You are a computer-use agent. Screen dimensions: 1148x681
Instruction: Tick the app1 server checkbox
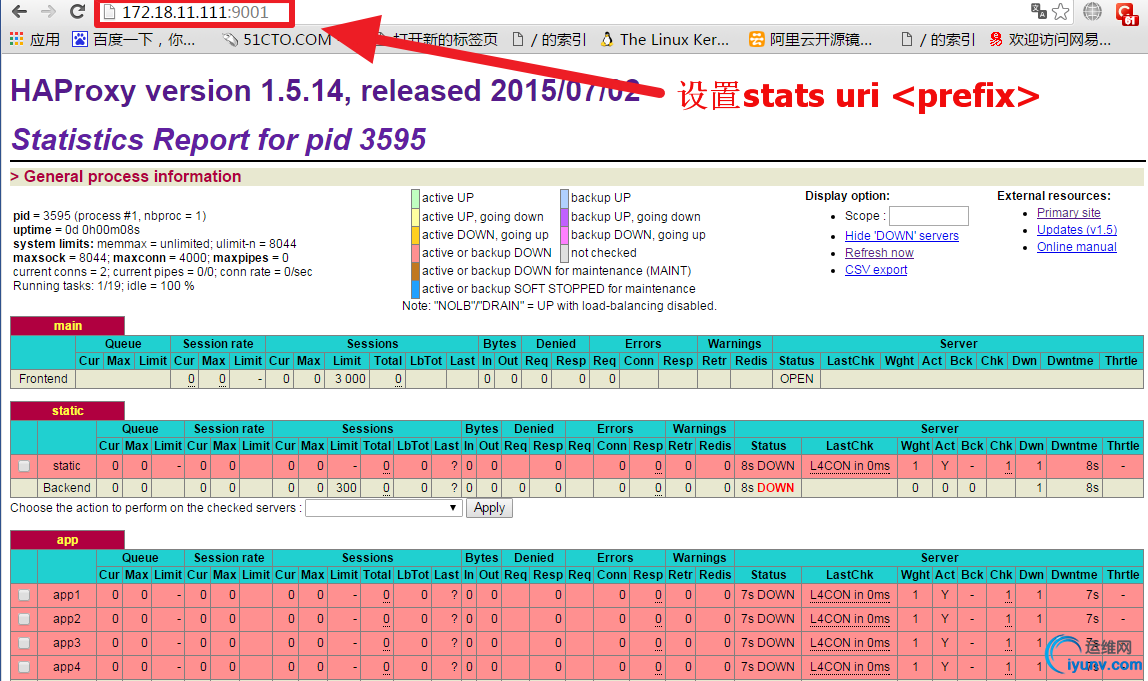(24, 595)
